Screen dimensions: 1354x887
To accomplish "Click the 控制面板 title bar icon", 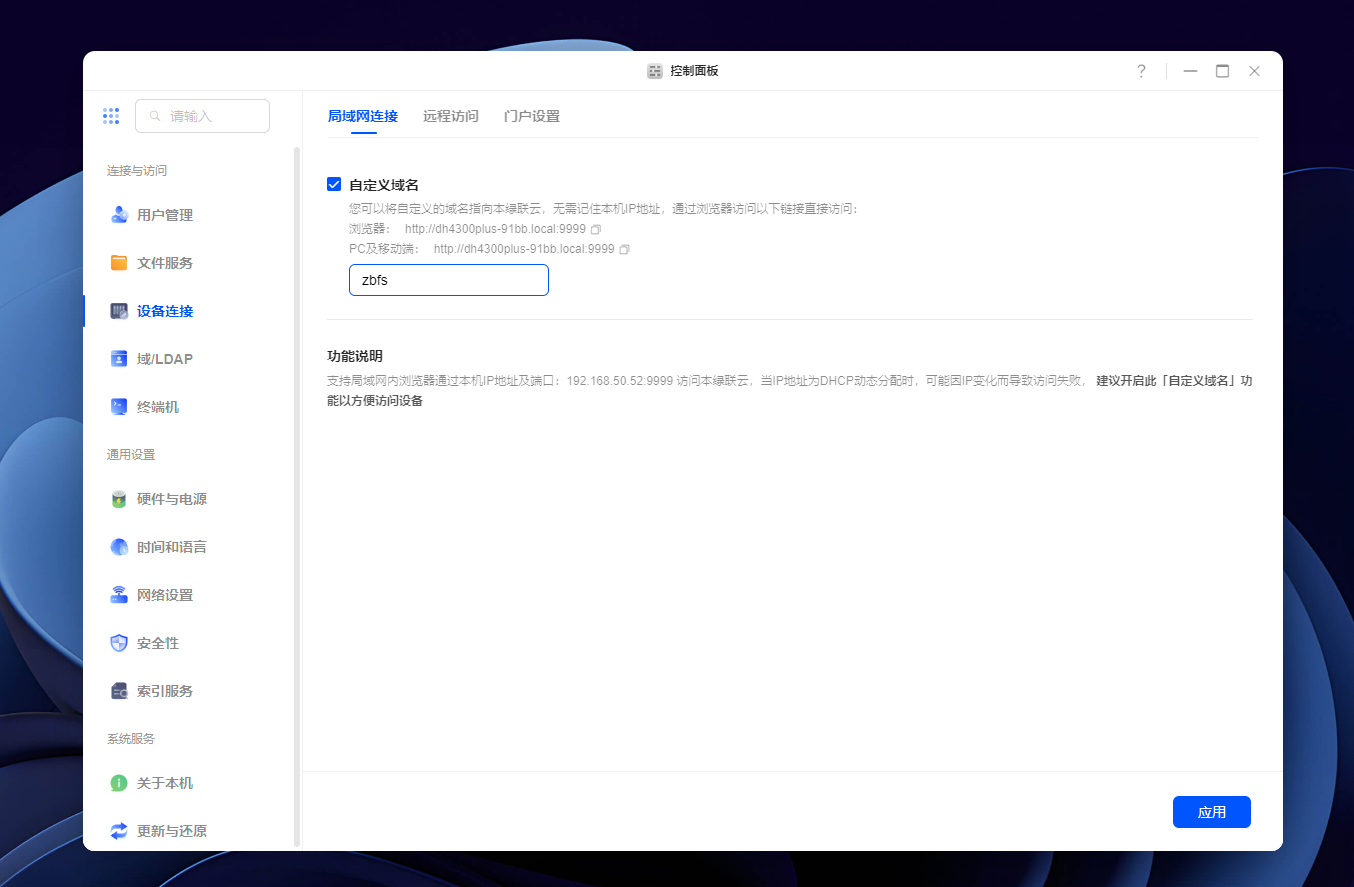I will pos(655,71).
